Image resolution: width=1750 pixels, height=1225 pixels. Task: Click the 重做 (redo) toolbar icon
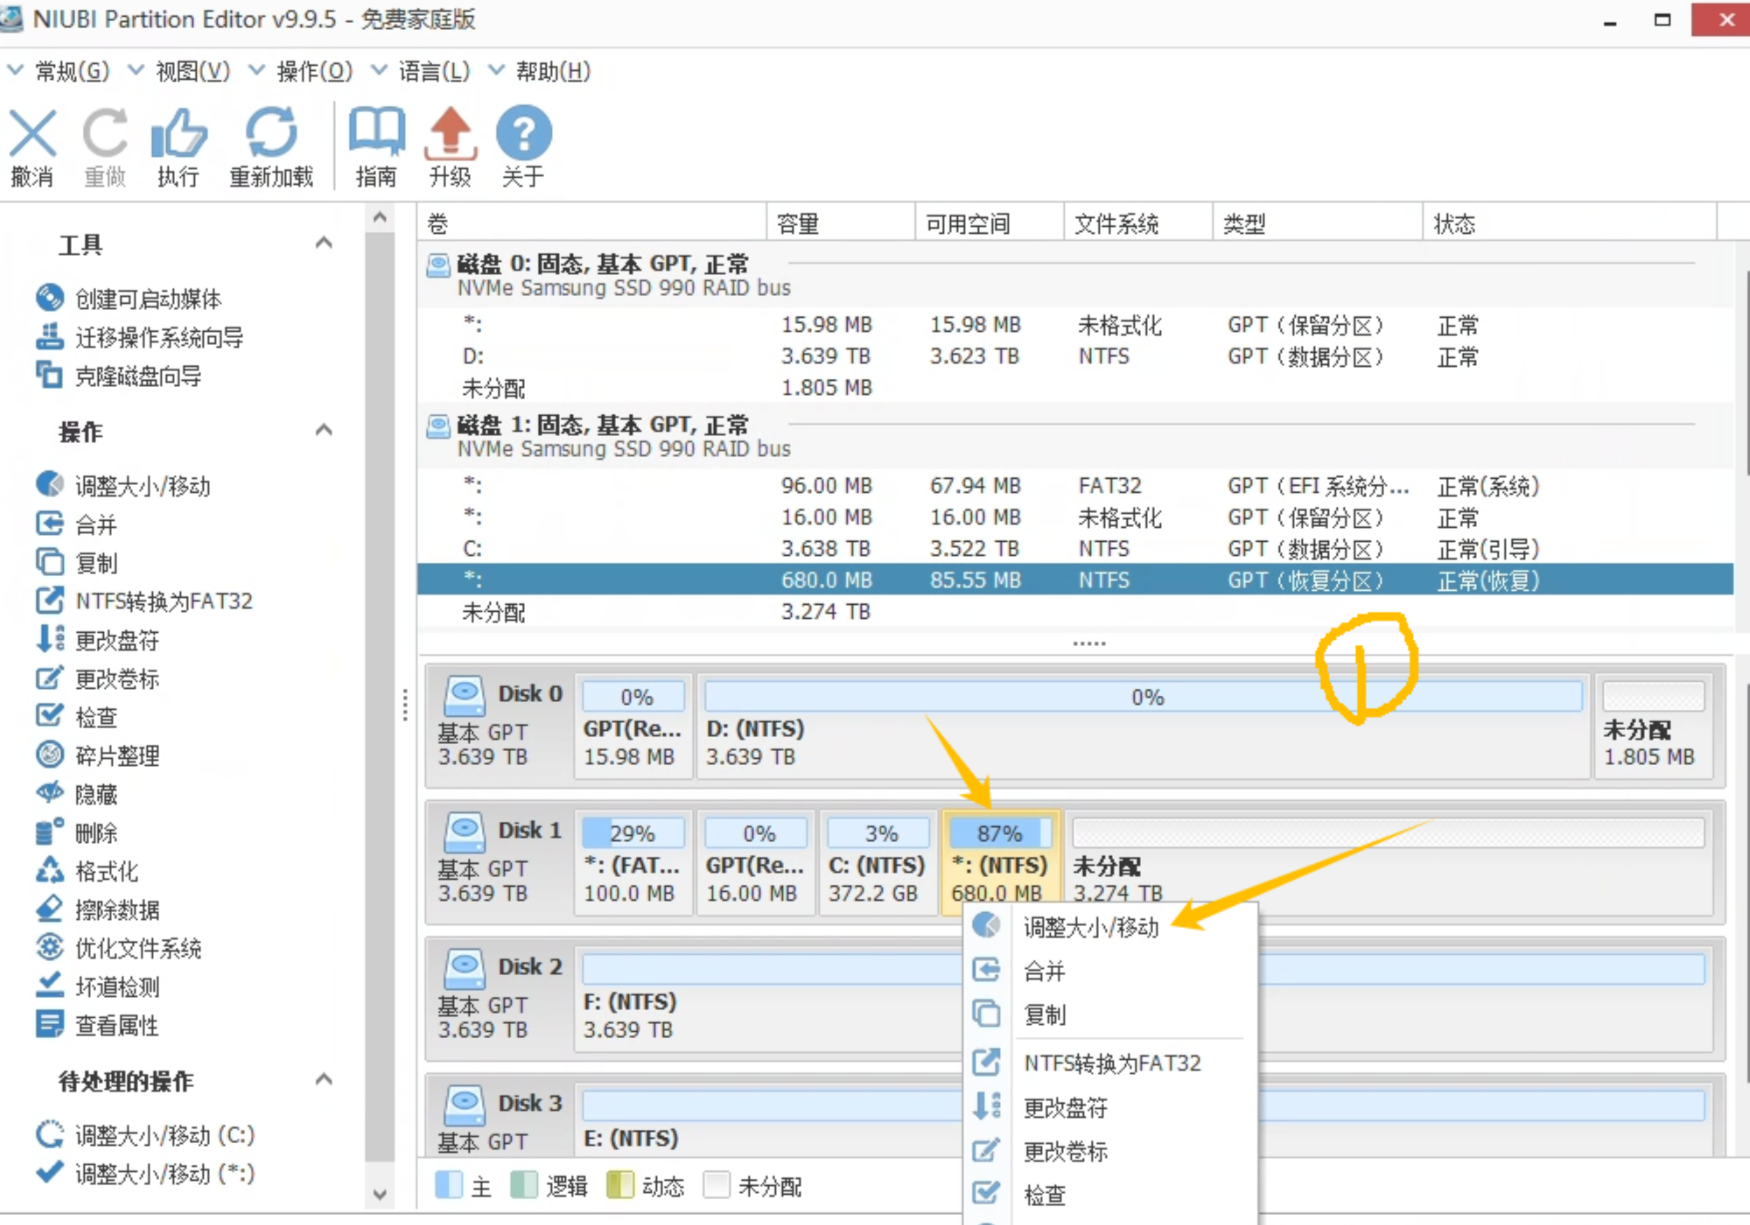[x=105, y=134]
